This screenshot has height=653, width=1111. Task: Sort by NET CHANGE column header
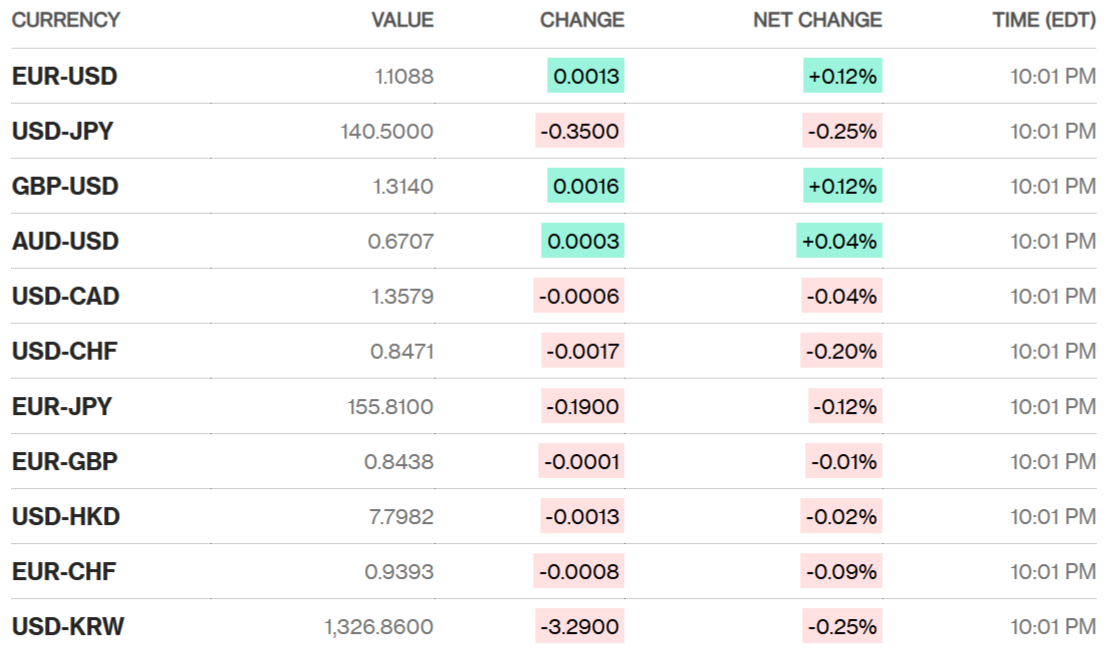(x=817, y=20)
